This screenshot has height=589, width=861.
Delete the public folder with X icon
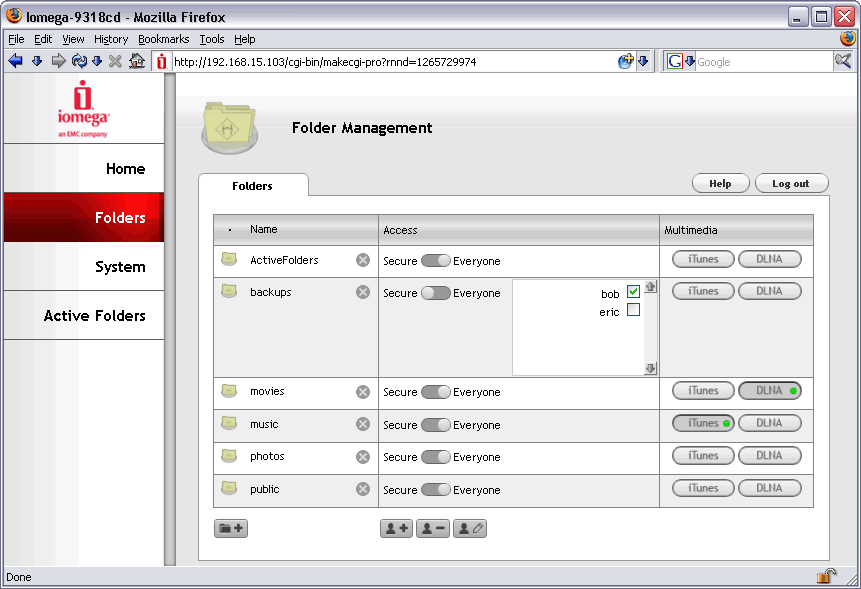(x=362, y=489)
